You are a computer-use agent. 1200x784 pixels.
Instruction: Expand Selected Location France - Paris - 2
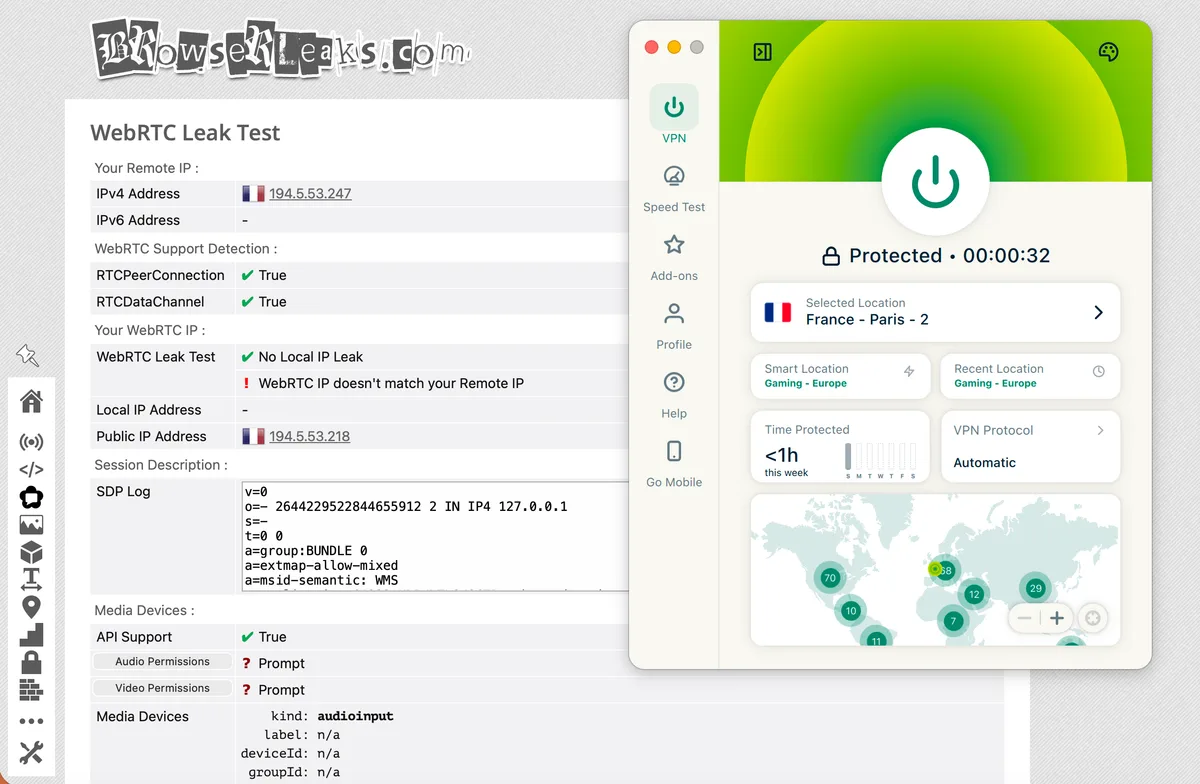pyautogui.click(x=935, y=312)
